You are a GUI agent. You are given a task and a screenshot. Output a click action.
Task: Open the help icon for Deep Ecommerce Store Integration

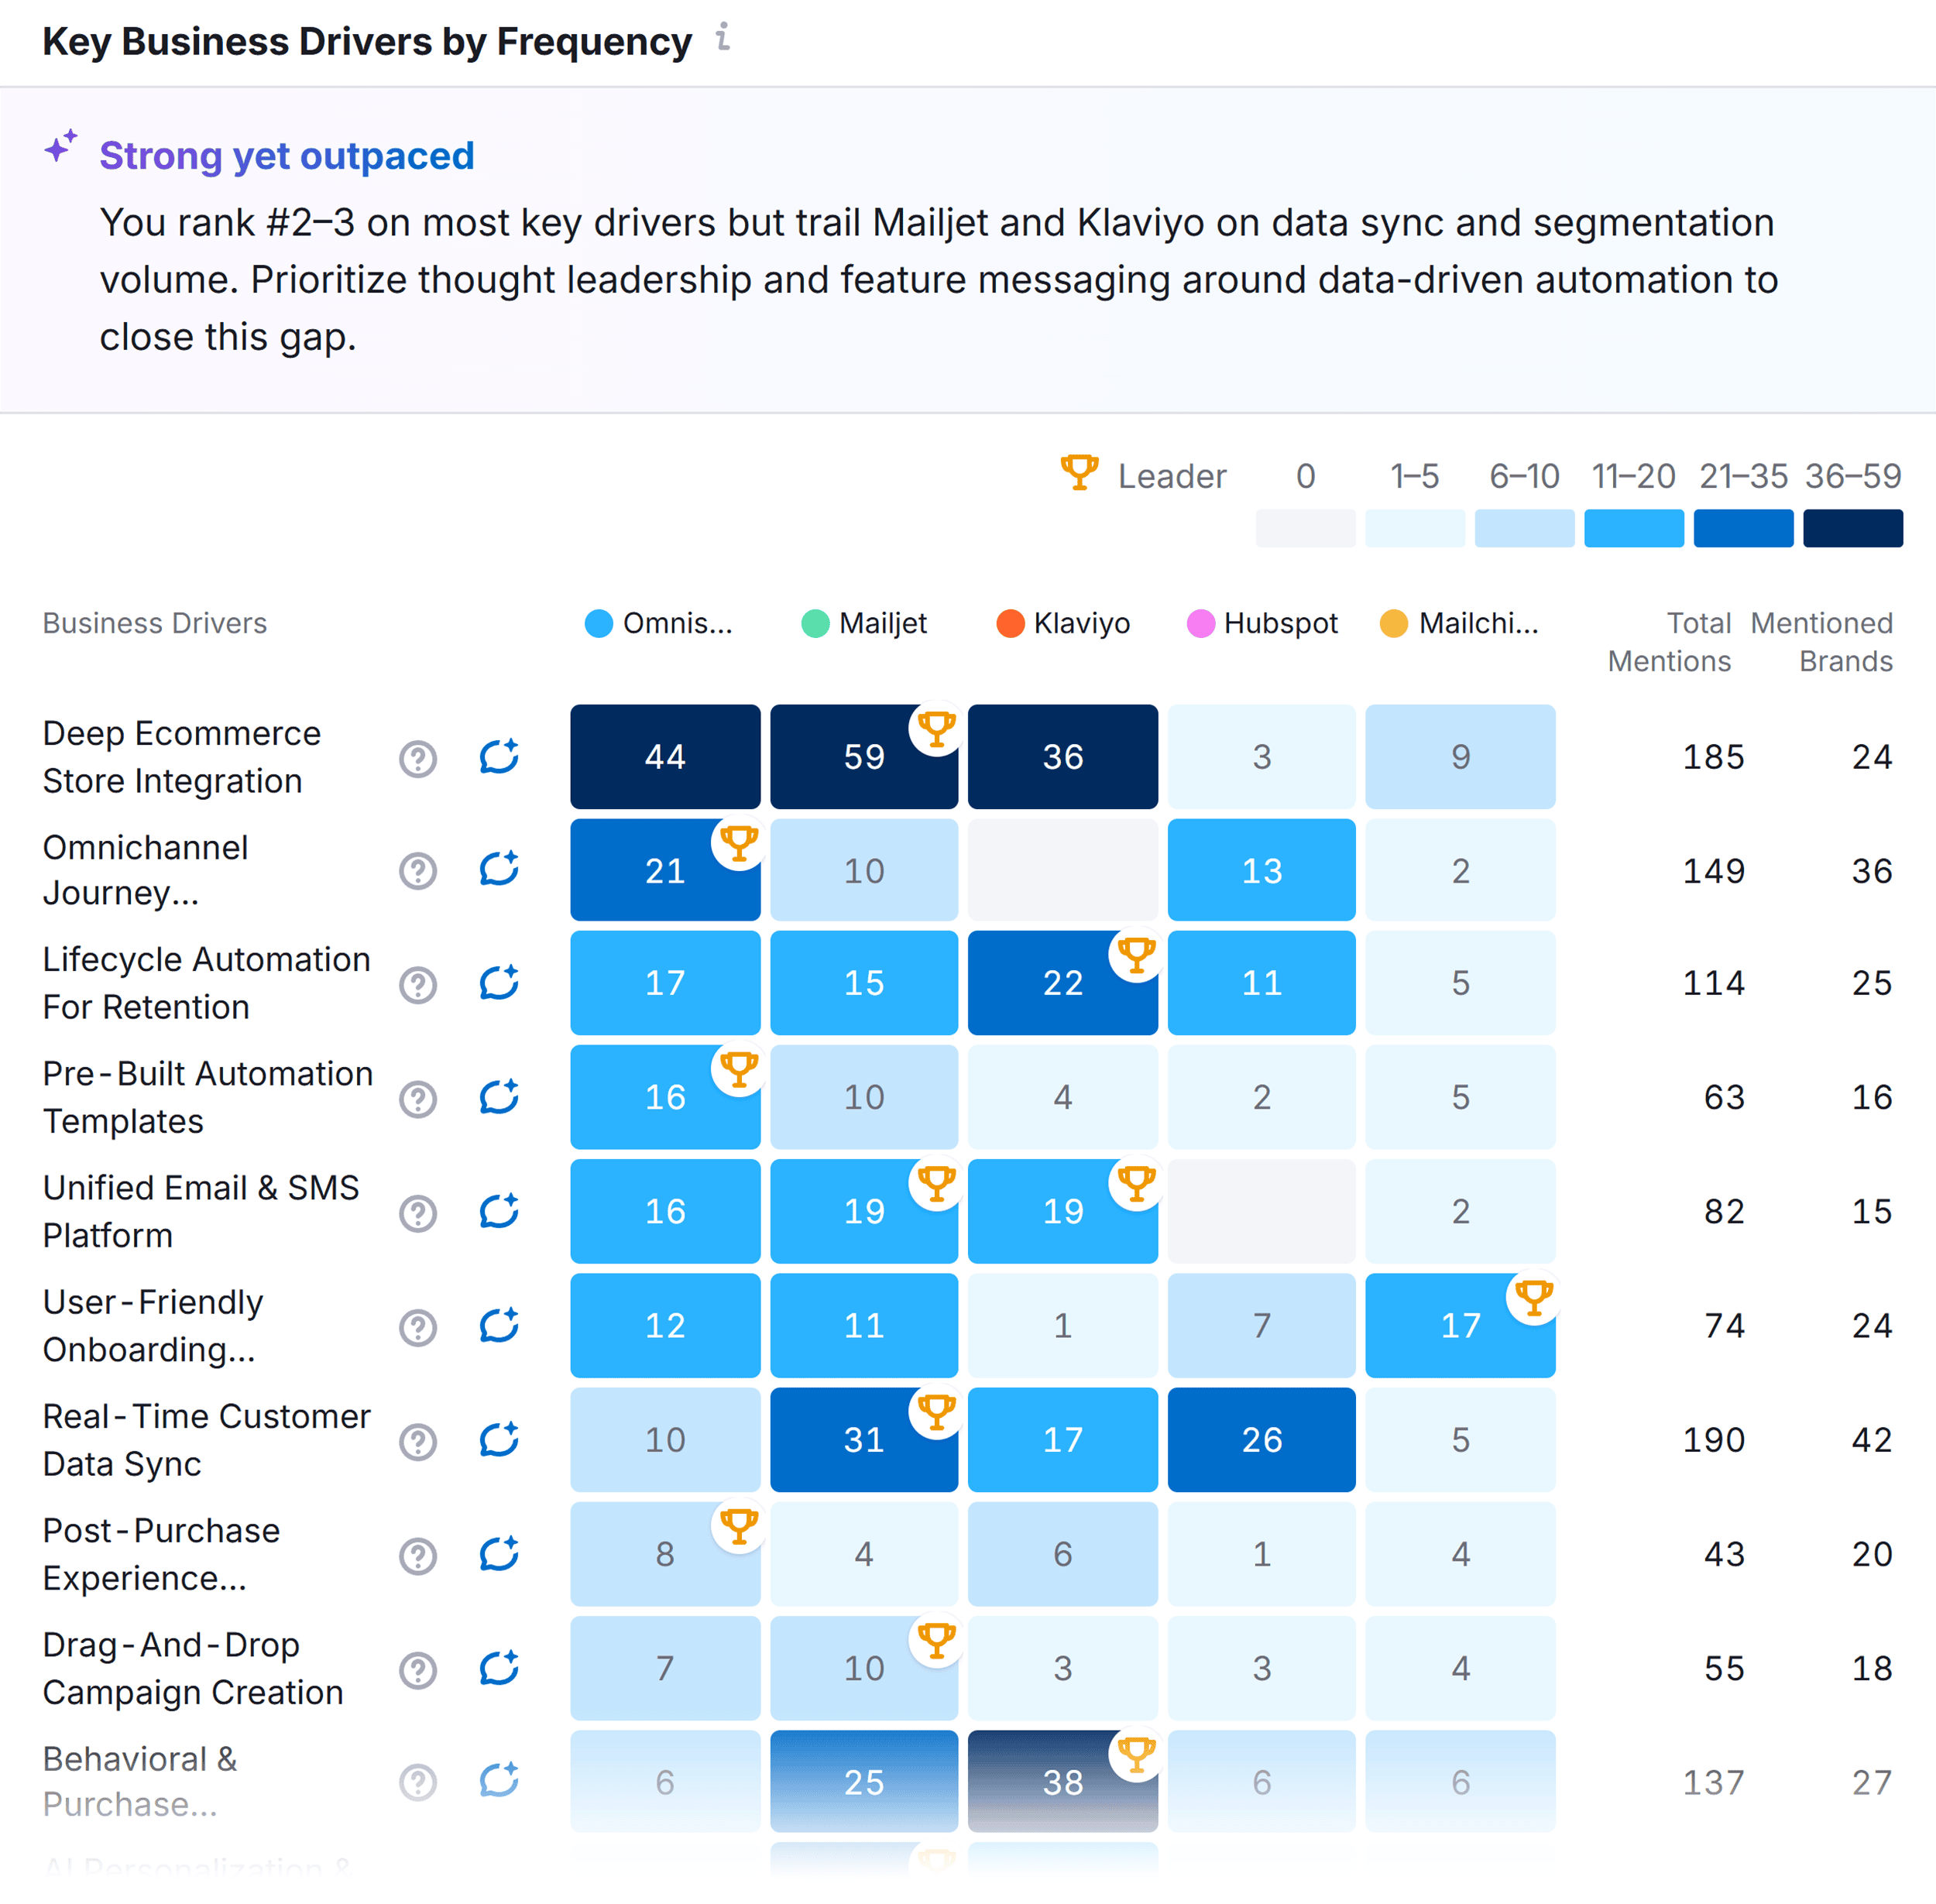point(418,759)
